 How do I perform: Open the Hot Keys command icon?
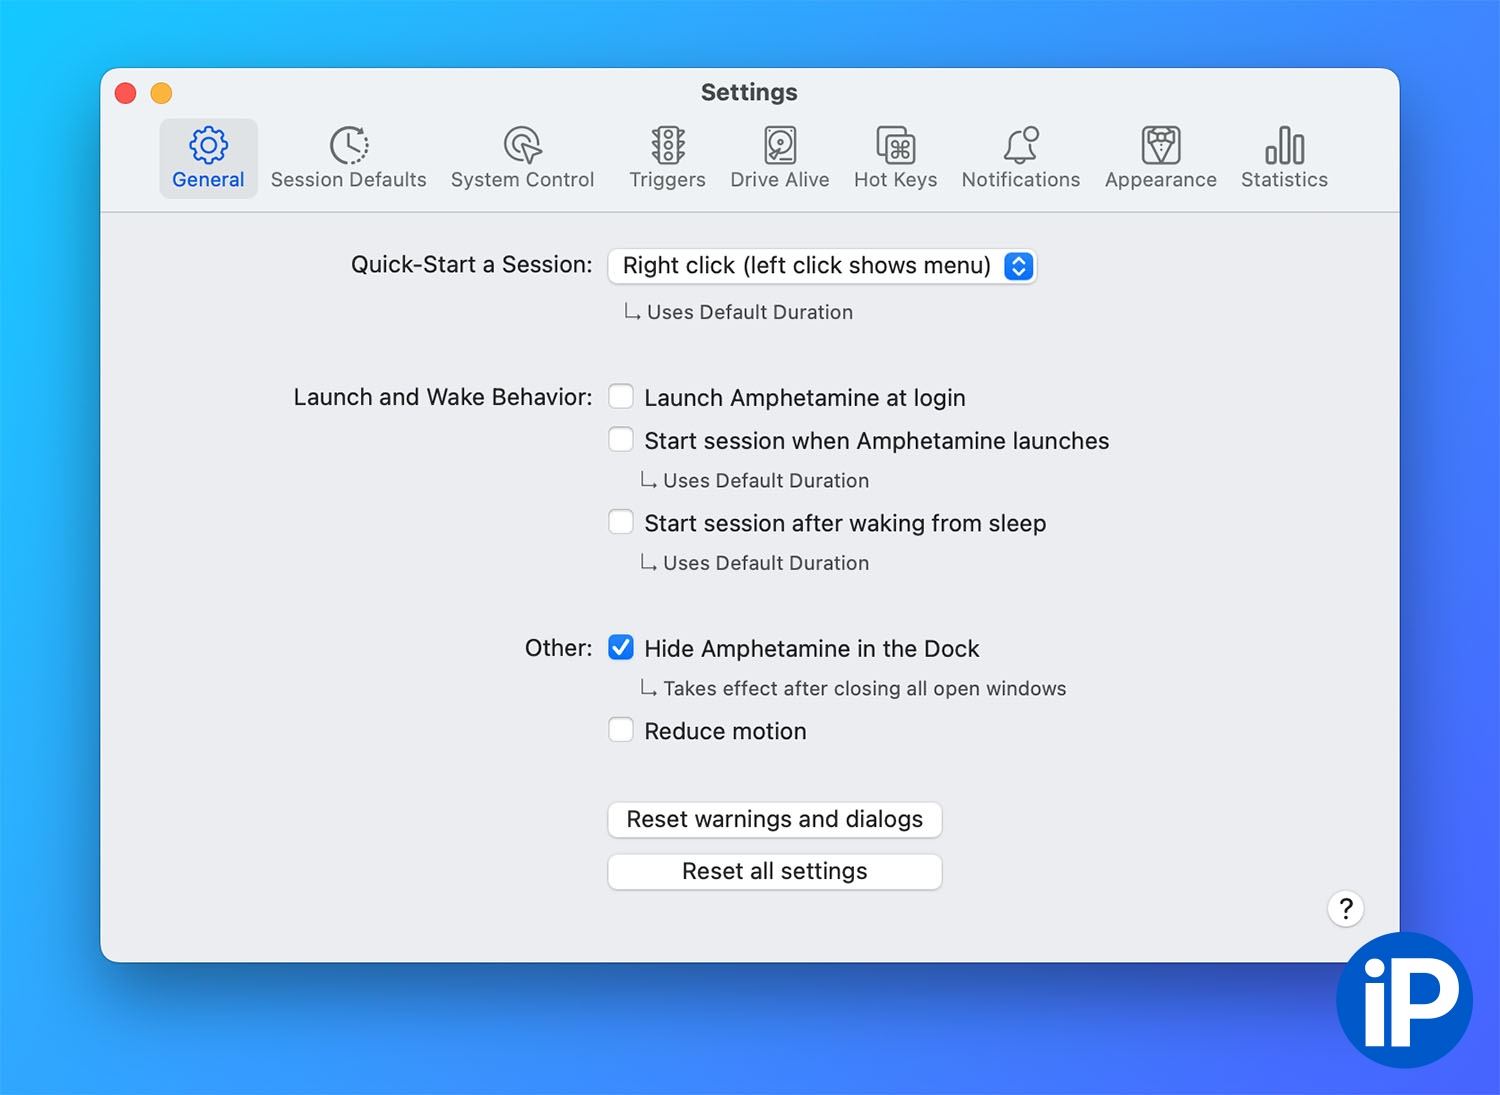click(x=896, y=146)
